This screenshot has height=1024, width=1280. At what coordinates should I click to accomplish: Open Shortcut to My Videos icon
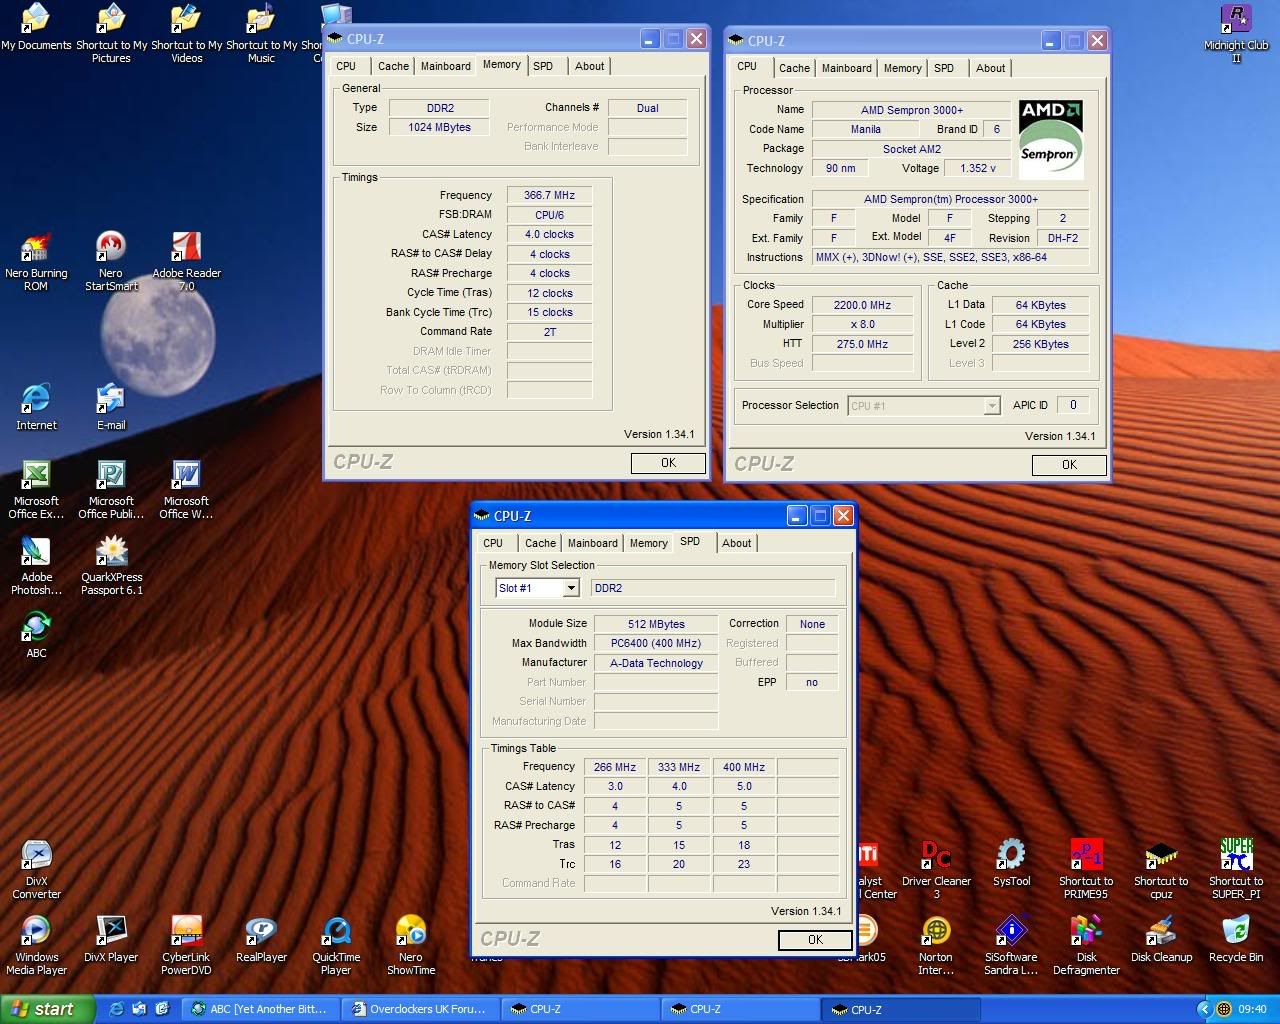click(x=186, y=34)
